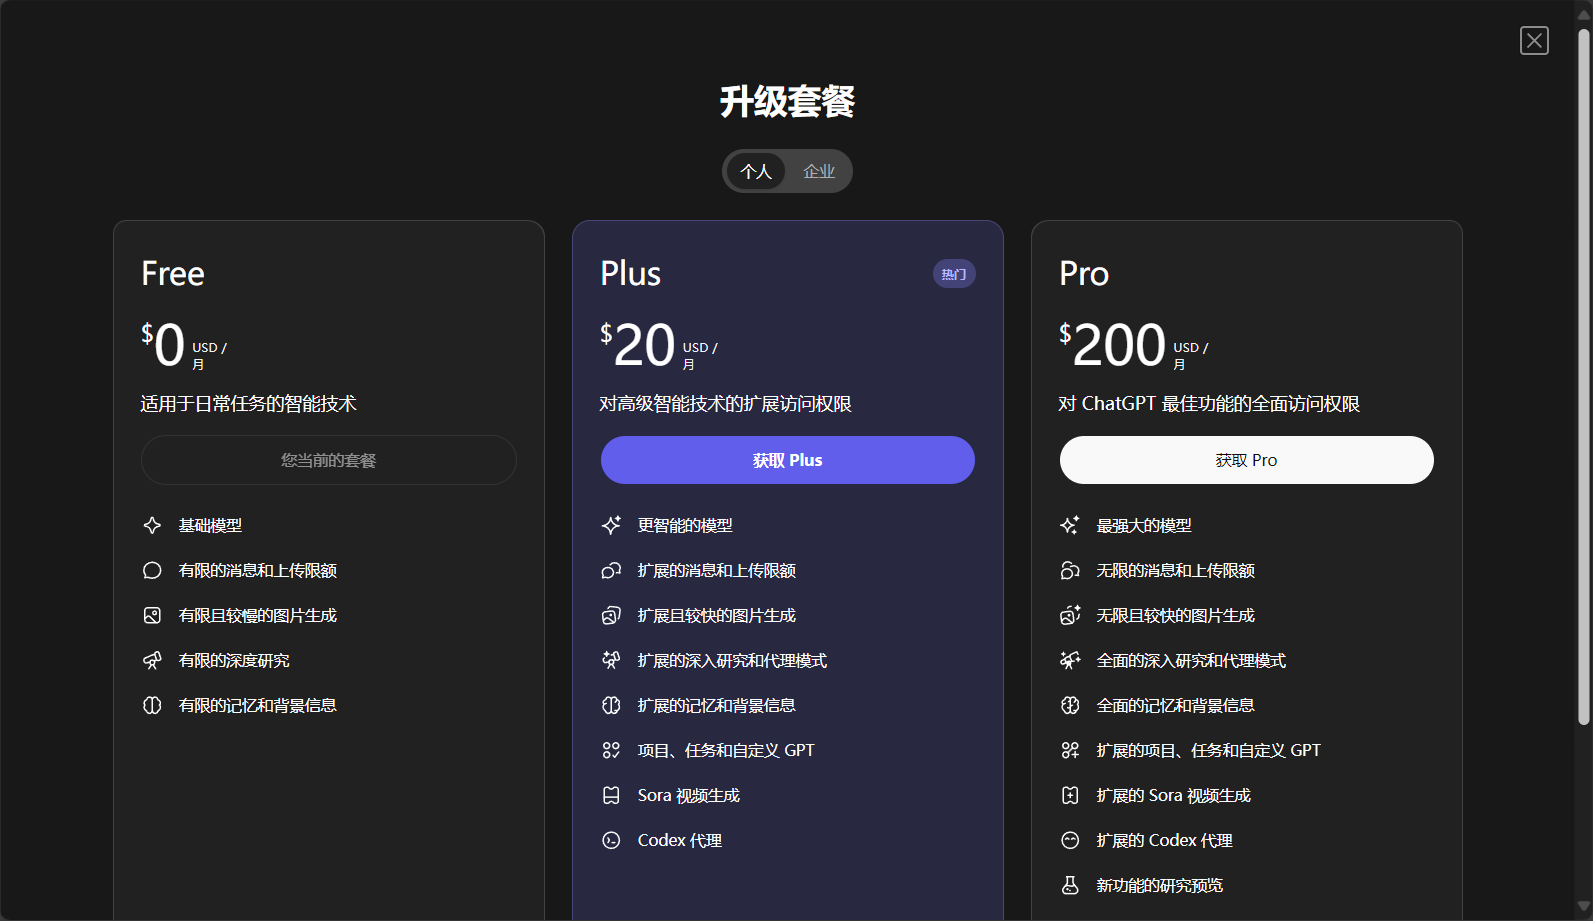Click the grid icon beside 项目、任务和自定义 GPT

pyautogui.click(x=611, y=750)
